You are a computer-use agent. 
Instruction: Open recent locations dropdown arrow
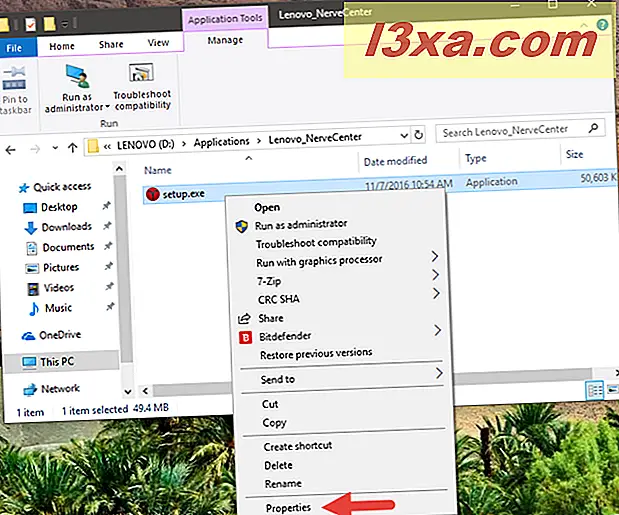point(55,148)
